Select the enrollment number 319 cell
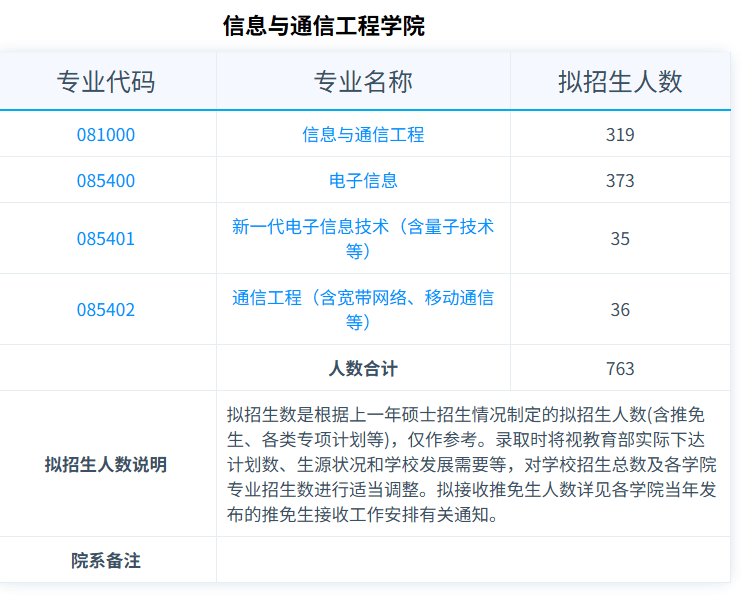 [x=620, y=134]
